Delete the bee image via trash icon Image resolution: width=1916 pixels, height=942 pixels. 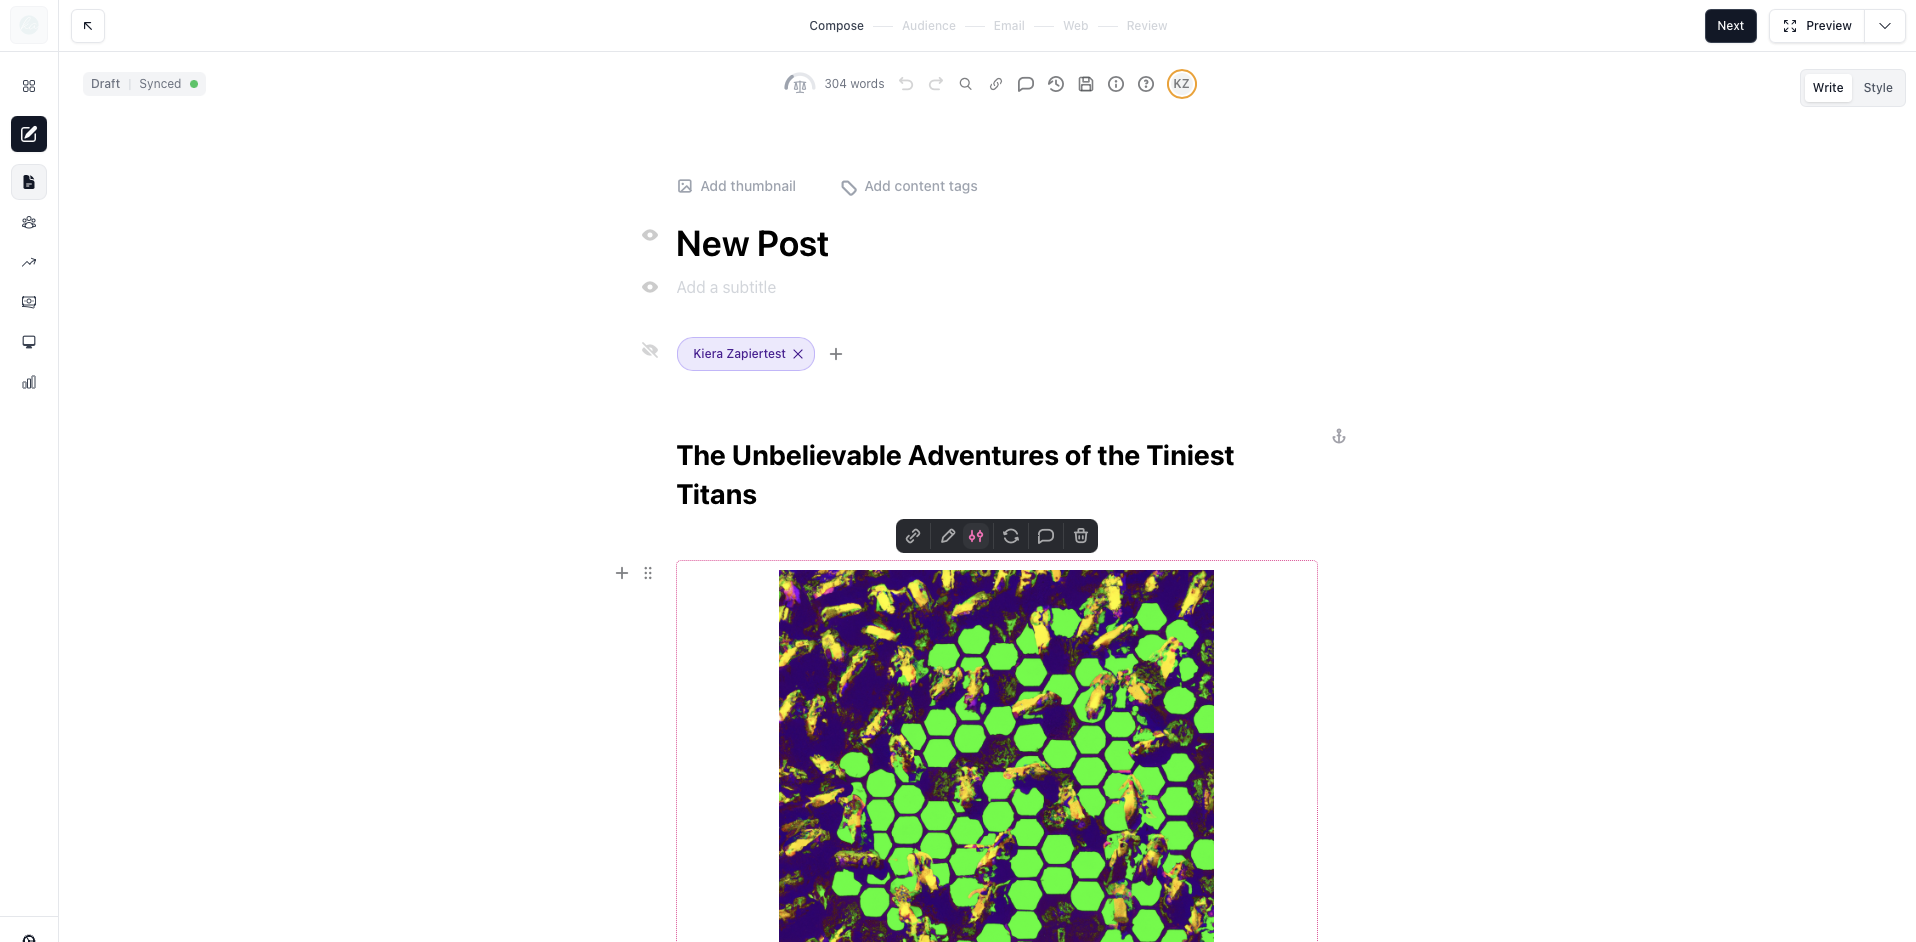pyautogui.click(x=1081, y=536)
